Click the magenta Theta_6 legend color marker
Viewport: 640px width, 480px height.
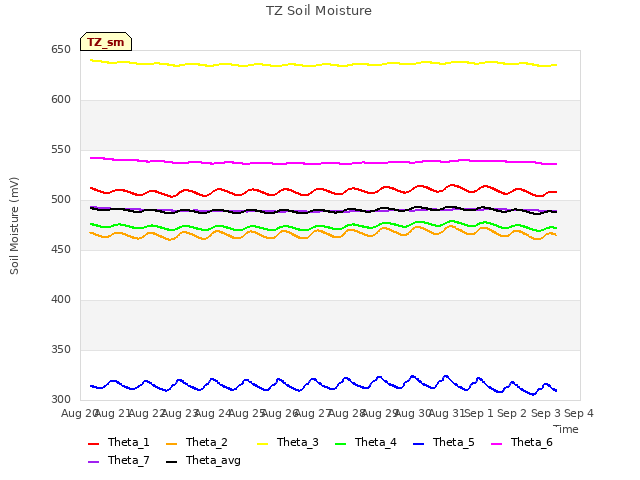[x=496, y=444]
